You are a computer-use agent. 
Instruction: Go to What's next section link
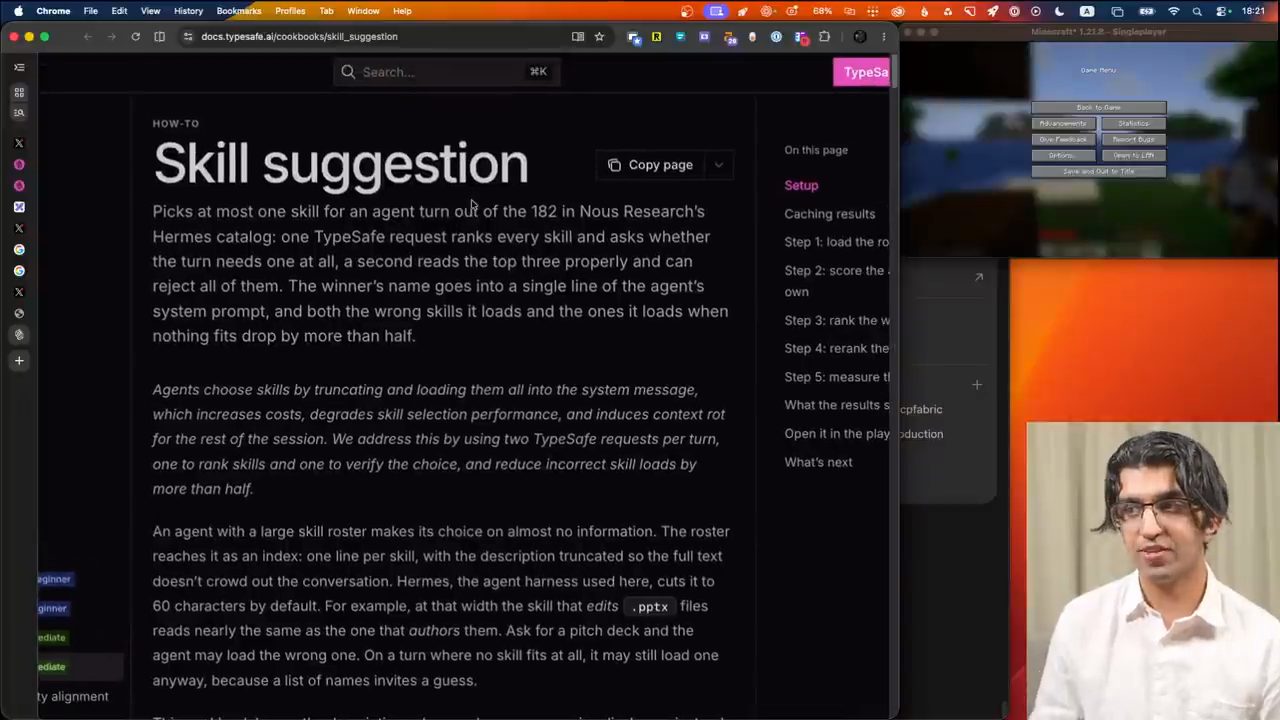pos(818,462)
